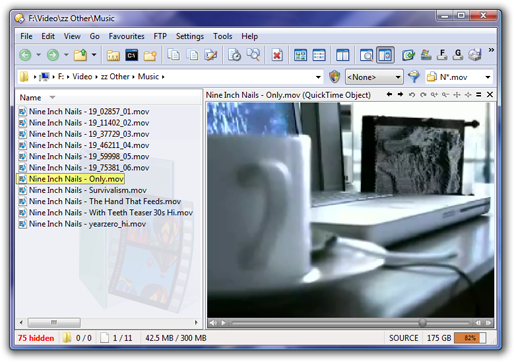514x362 pixels.
Task: Open the N*.mov filter dropdown arrow
Action: [x=488, y=77]
